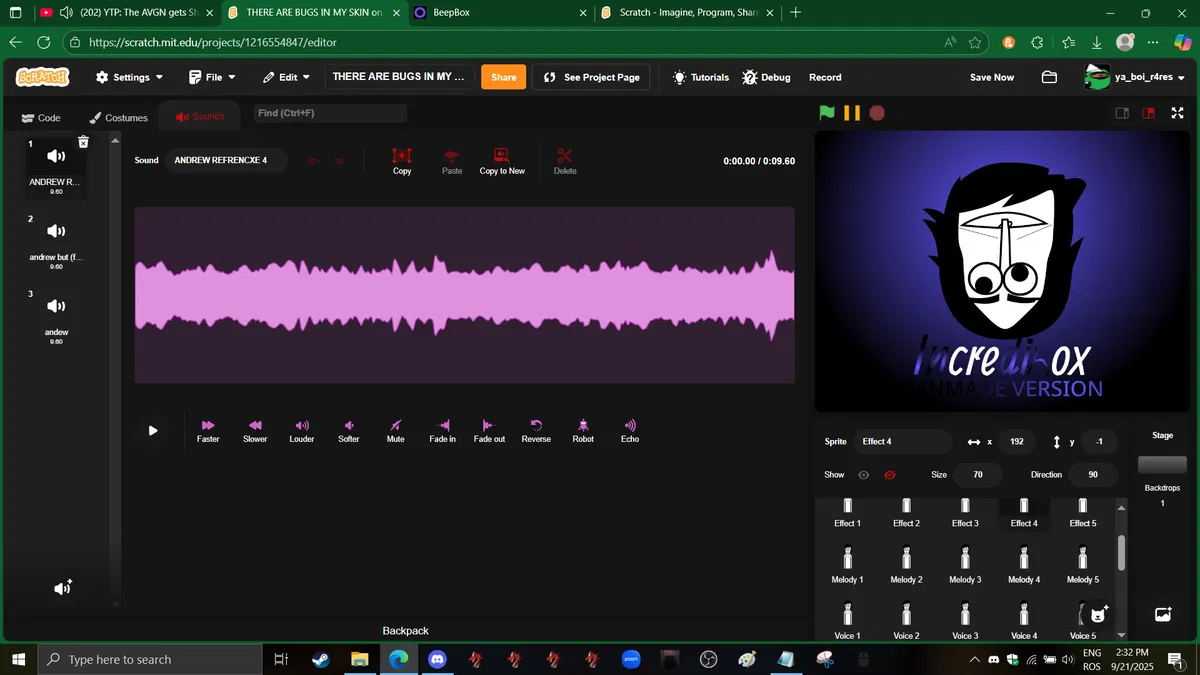
Task: Delete ANDREW R... sound with trash icon
Action: (84, 142)
